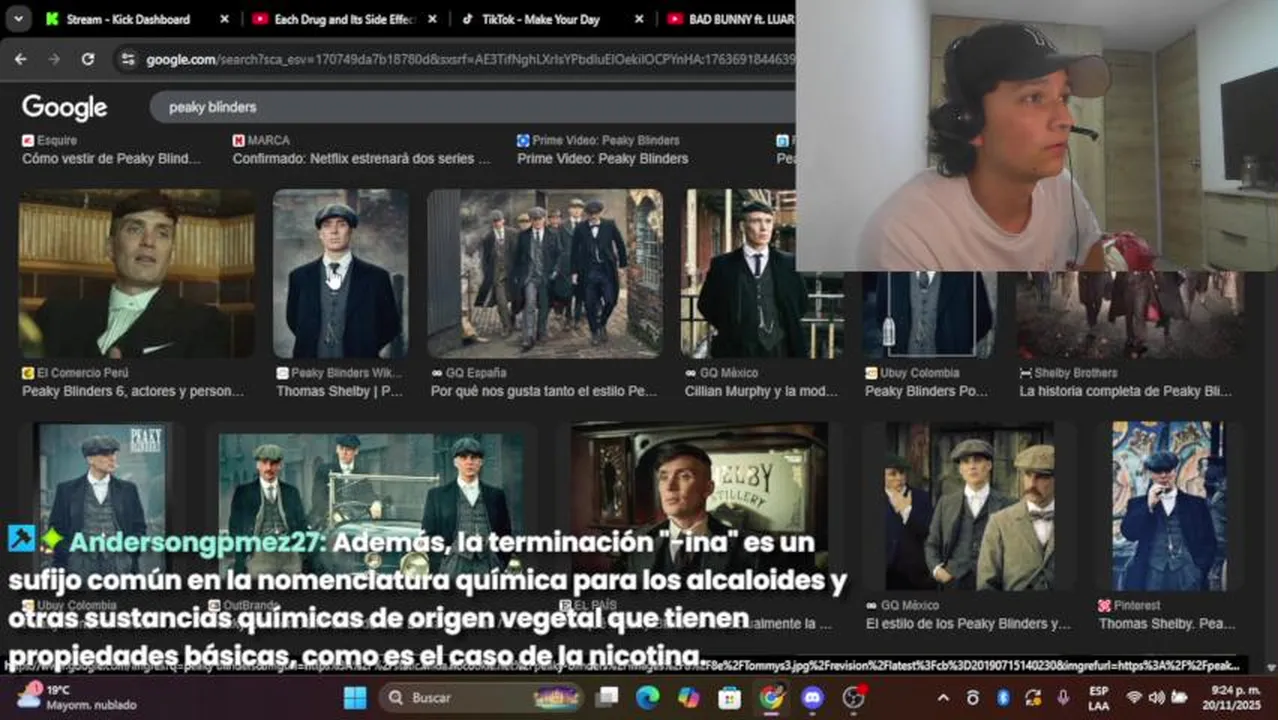This screenshot has width=1278, height=720.
Task: Switch to TikTok - Make Your Day tab
Action: coord(540,19)
